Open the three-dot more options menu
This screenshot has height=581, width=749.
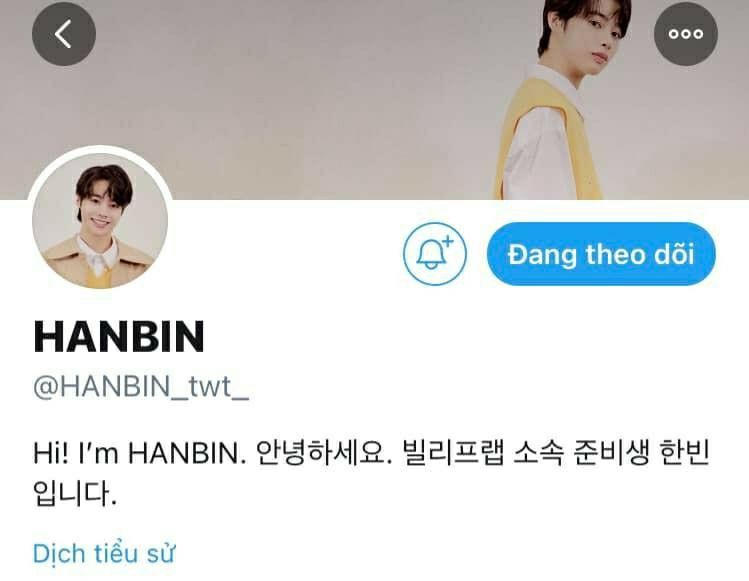(685, 34)
